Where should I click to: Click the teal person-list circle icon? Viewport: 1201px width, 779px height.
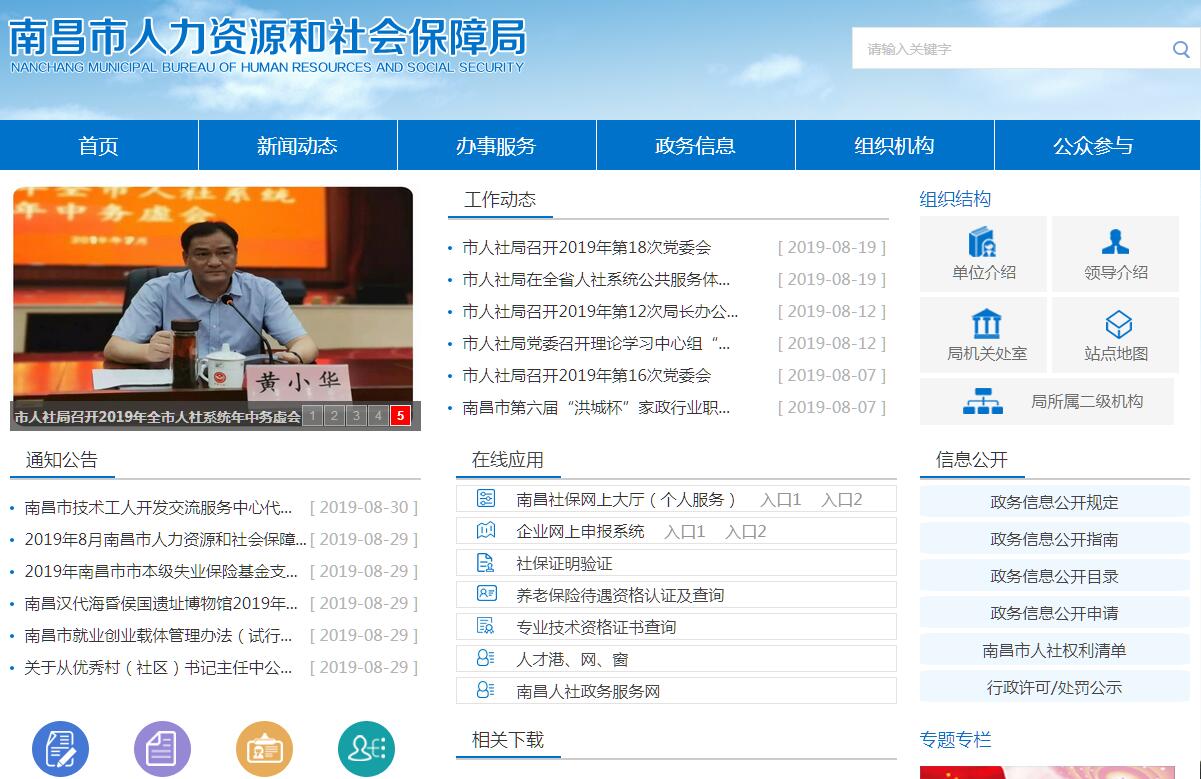tap(366, 749)
